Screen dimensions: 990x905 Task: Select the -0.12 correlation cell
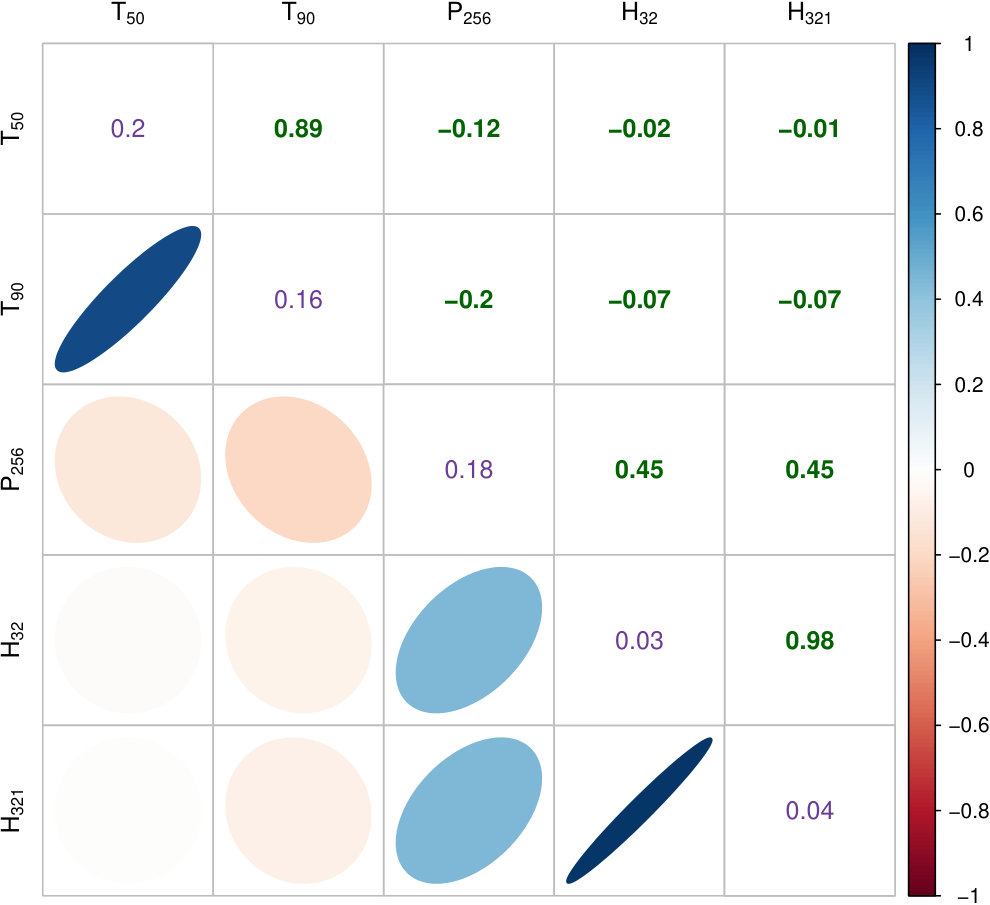tap(468, 129)
